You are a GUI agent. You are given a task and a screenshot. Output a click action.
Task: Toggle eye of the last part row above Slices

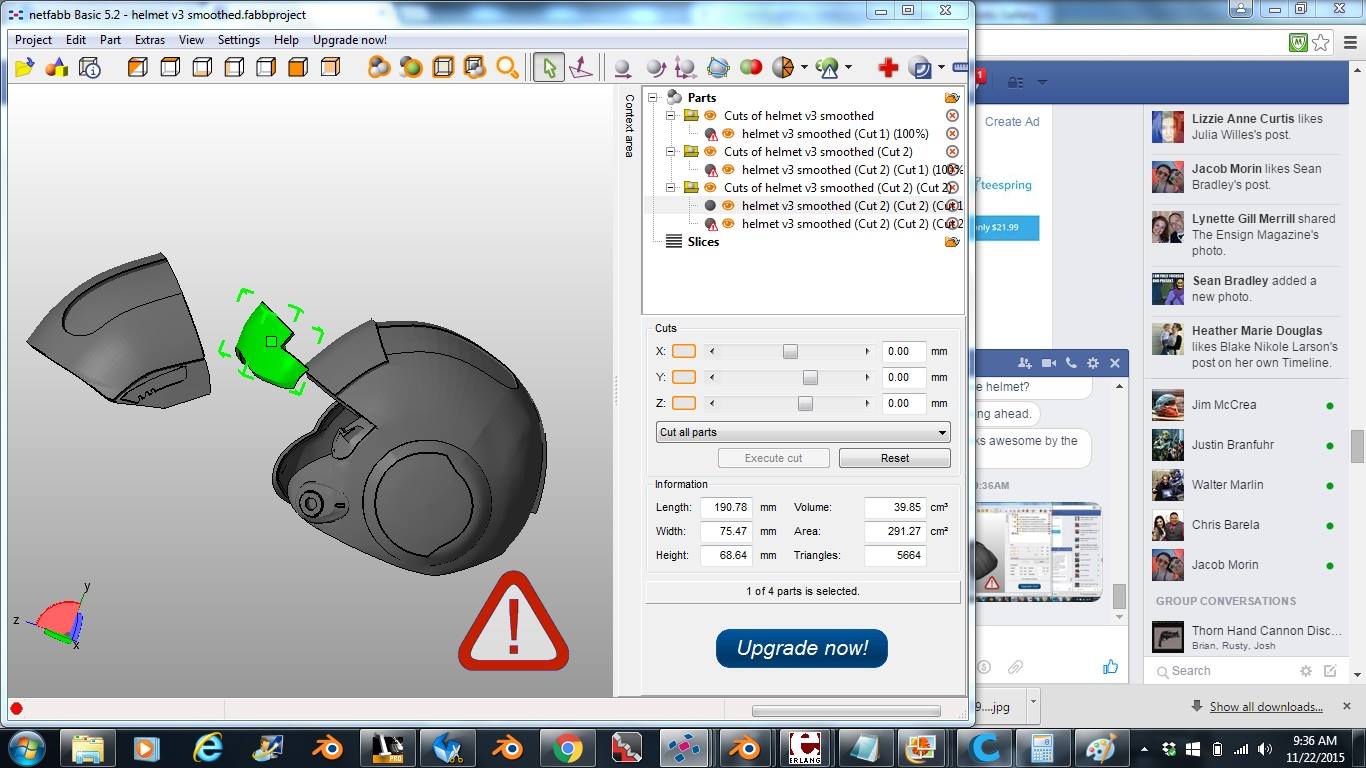(x=728, y=224)
